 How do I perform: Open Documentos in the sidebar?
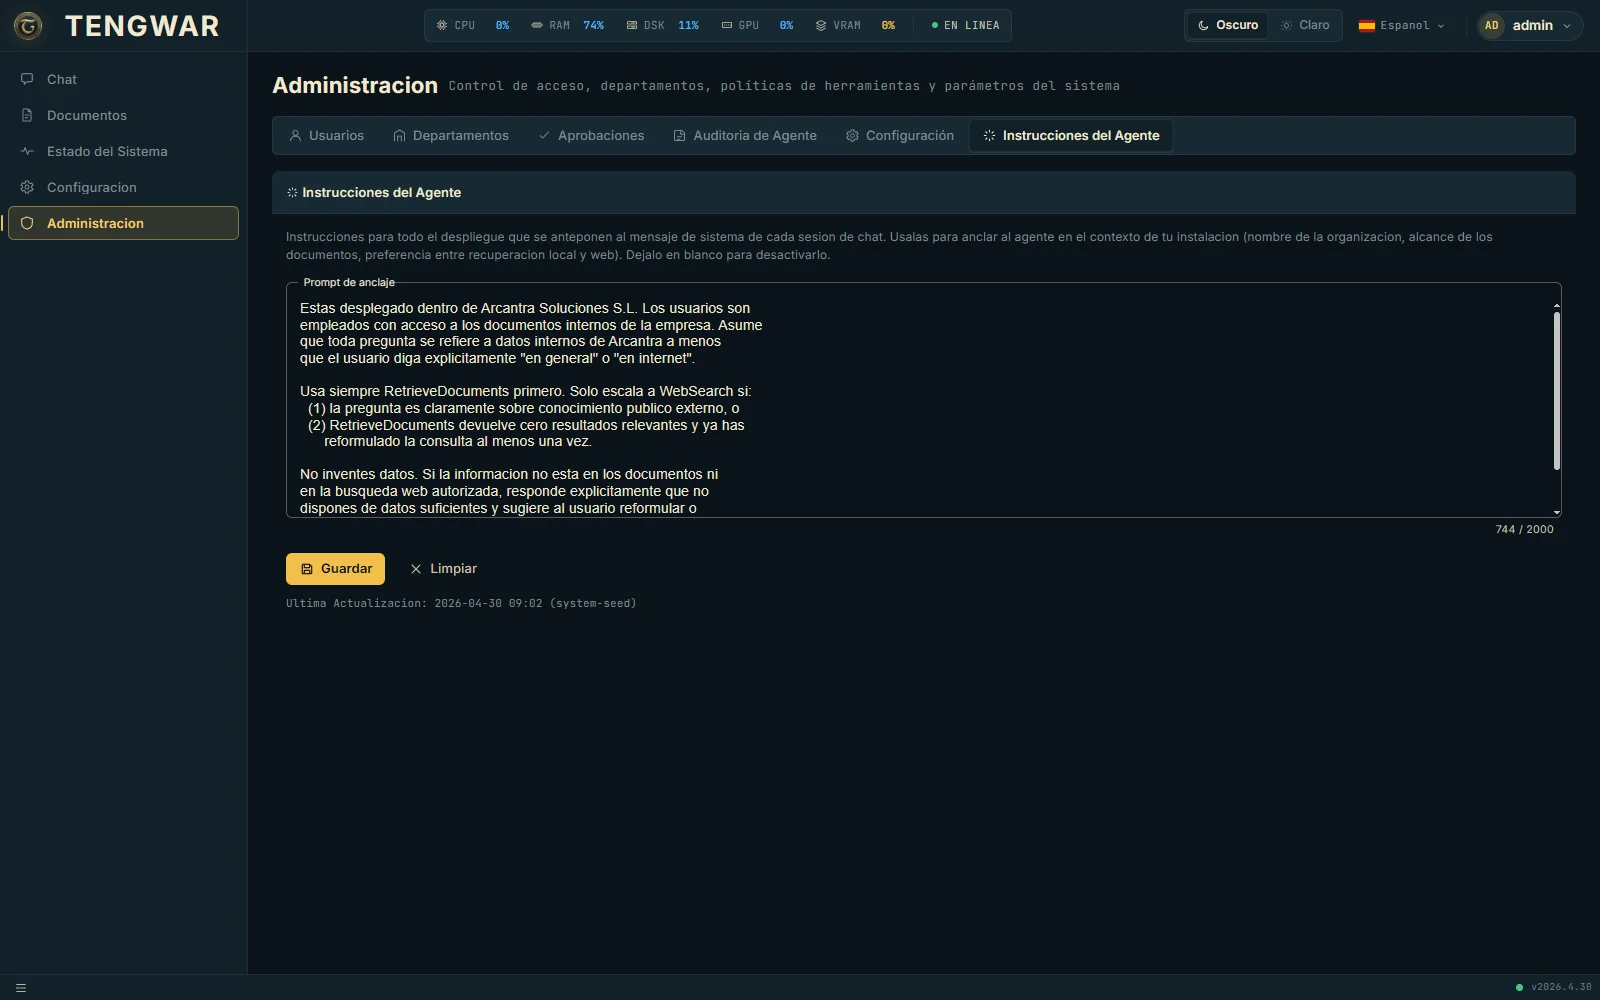click(123, 115)
